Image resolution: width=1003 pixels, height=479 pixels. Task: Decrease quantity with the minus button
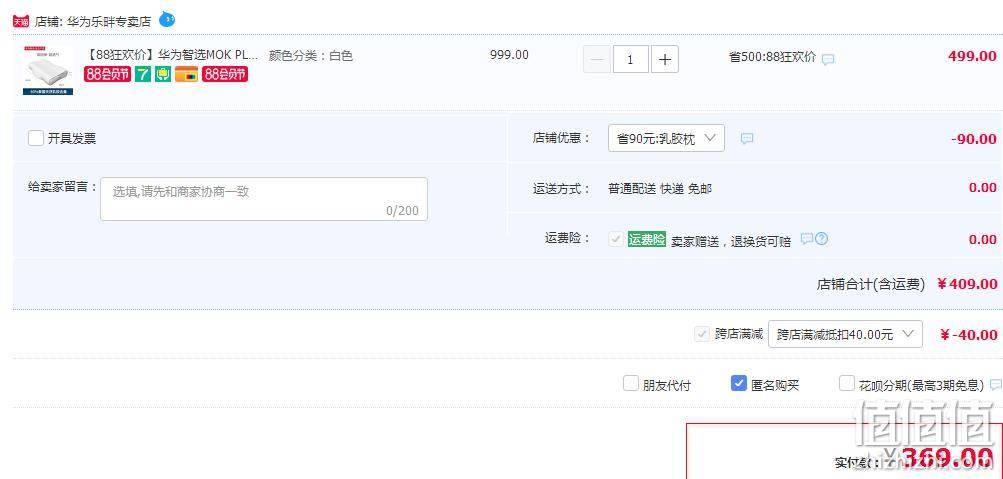(597, 59)
